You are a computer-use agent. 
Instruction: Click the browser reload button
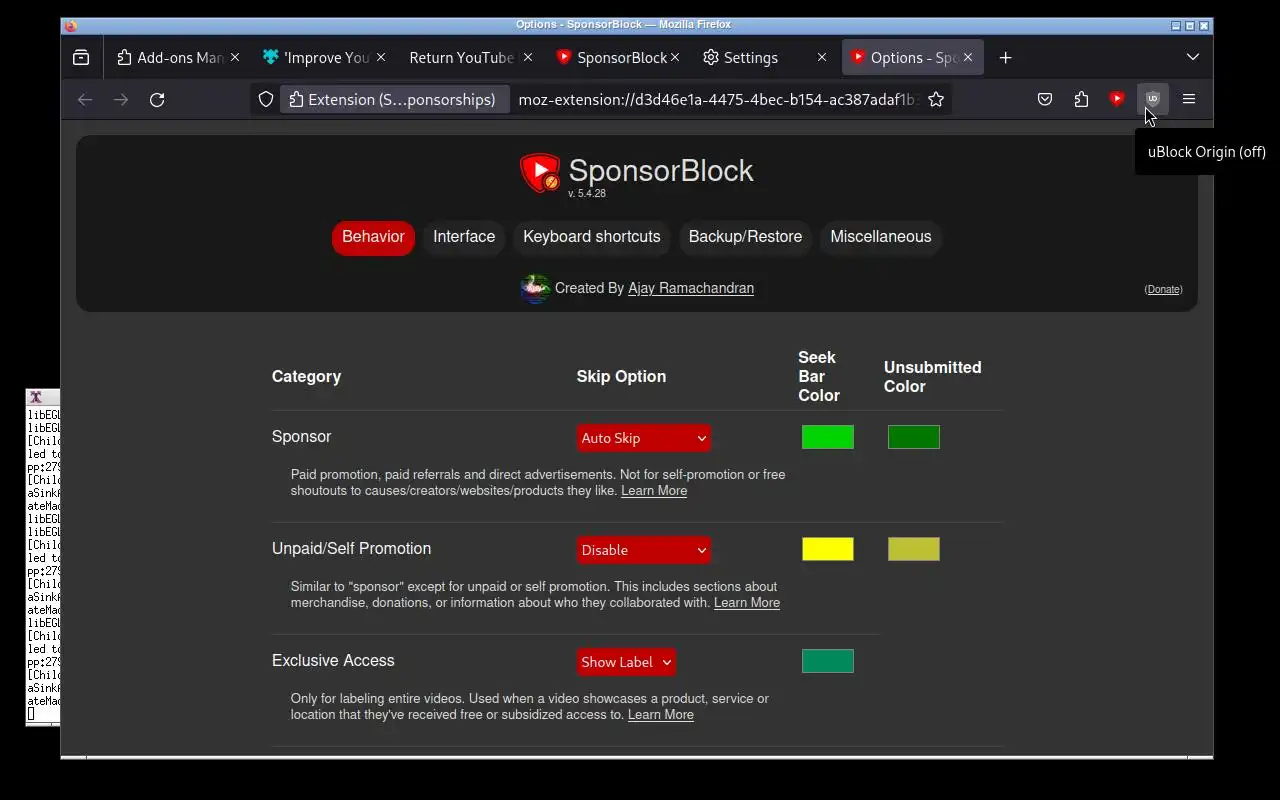157,99
